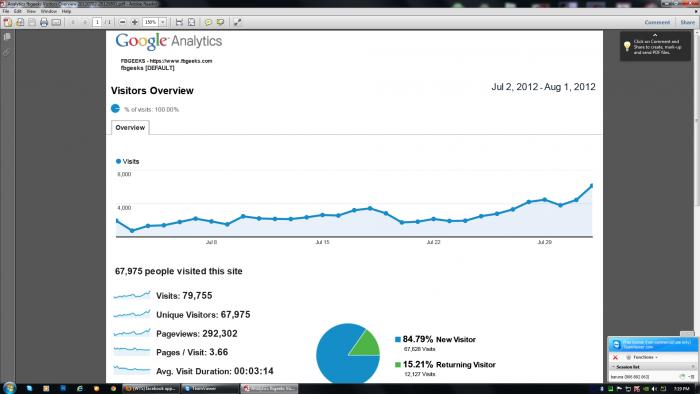
Task: Click the Print icon in Adobe Reader
Action: coord(44,22)
